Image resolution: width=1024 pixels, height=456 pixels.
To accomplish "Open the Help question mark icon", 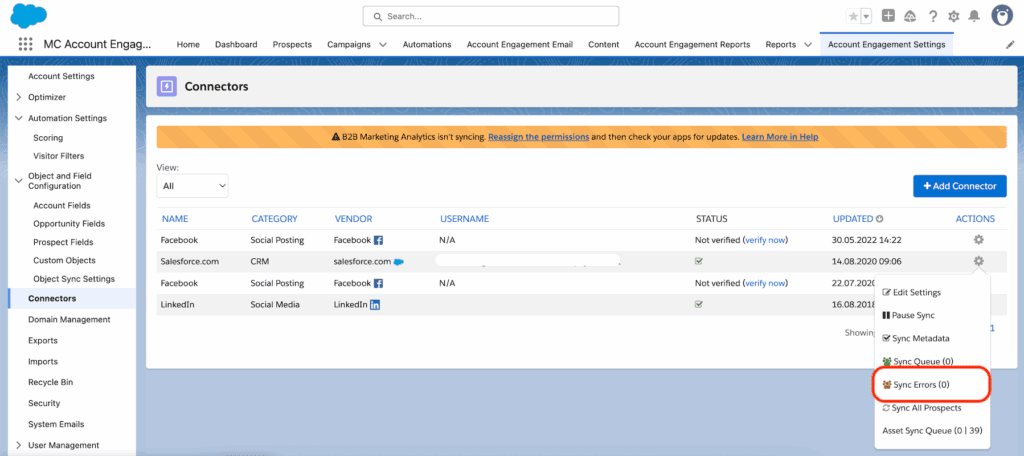I will (x=933, y=16).
